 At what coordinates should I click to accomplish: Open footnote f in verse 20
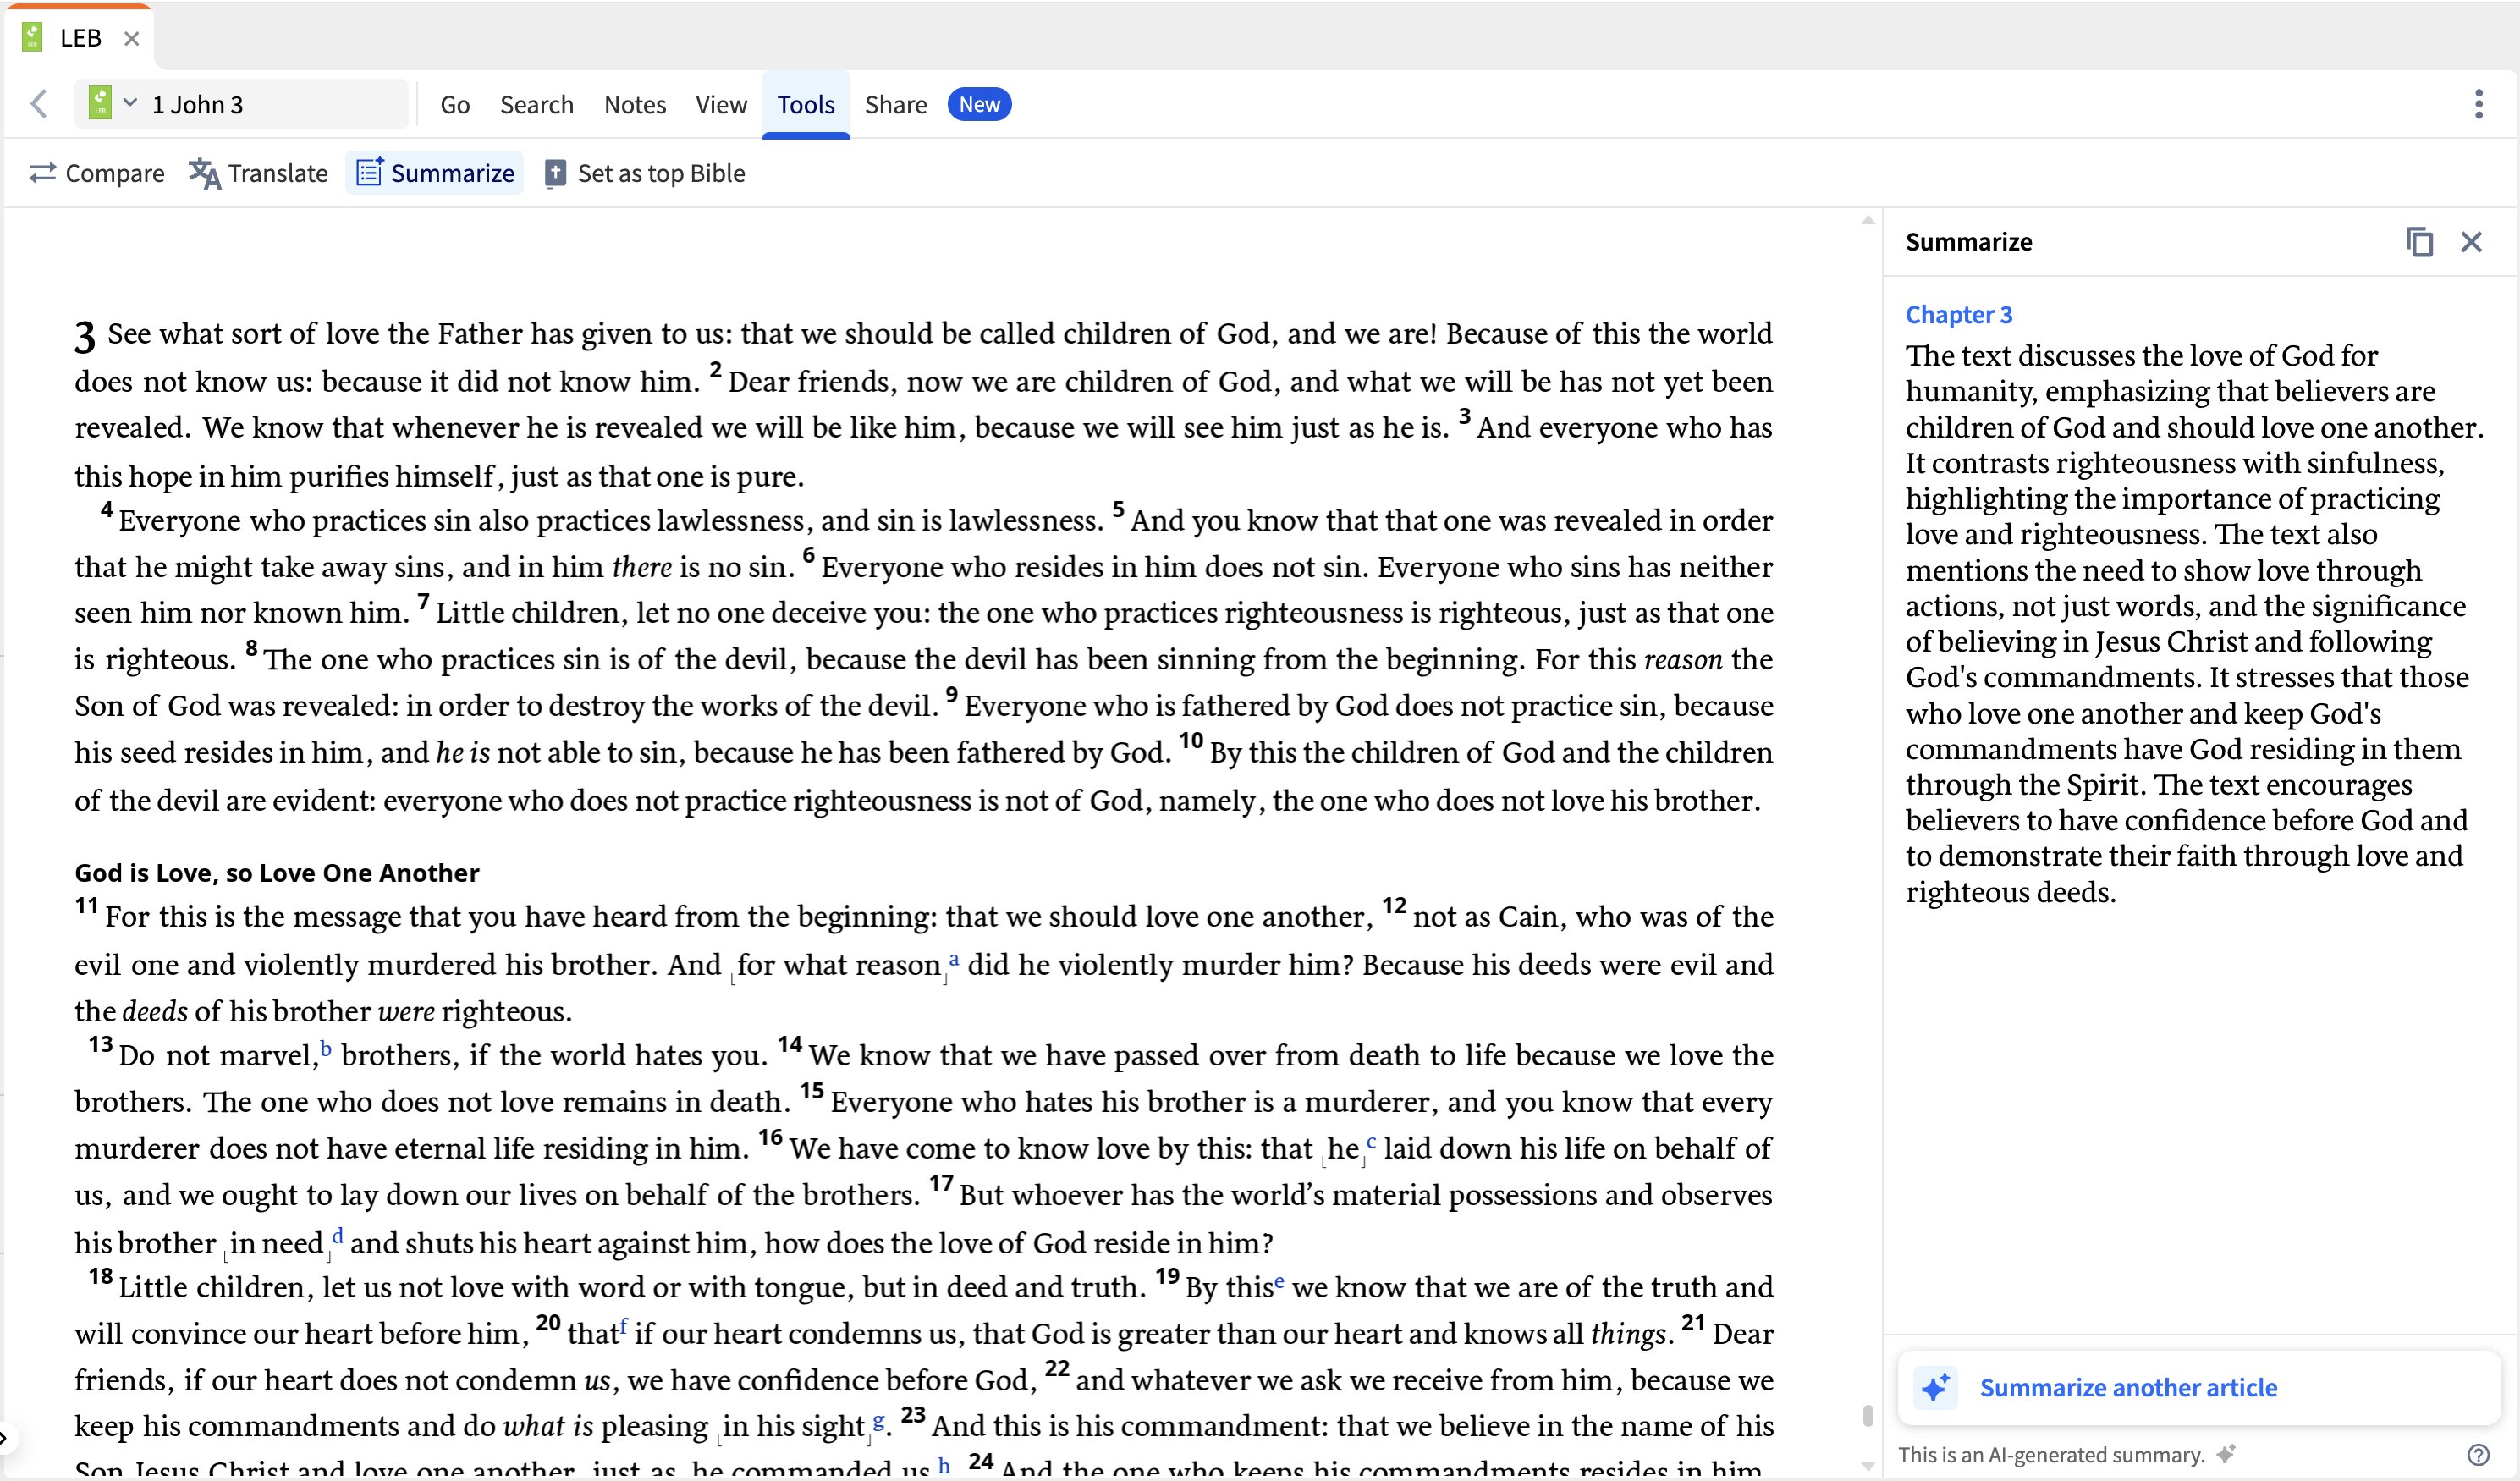623,1326
